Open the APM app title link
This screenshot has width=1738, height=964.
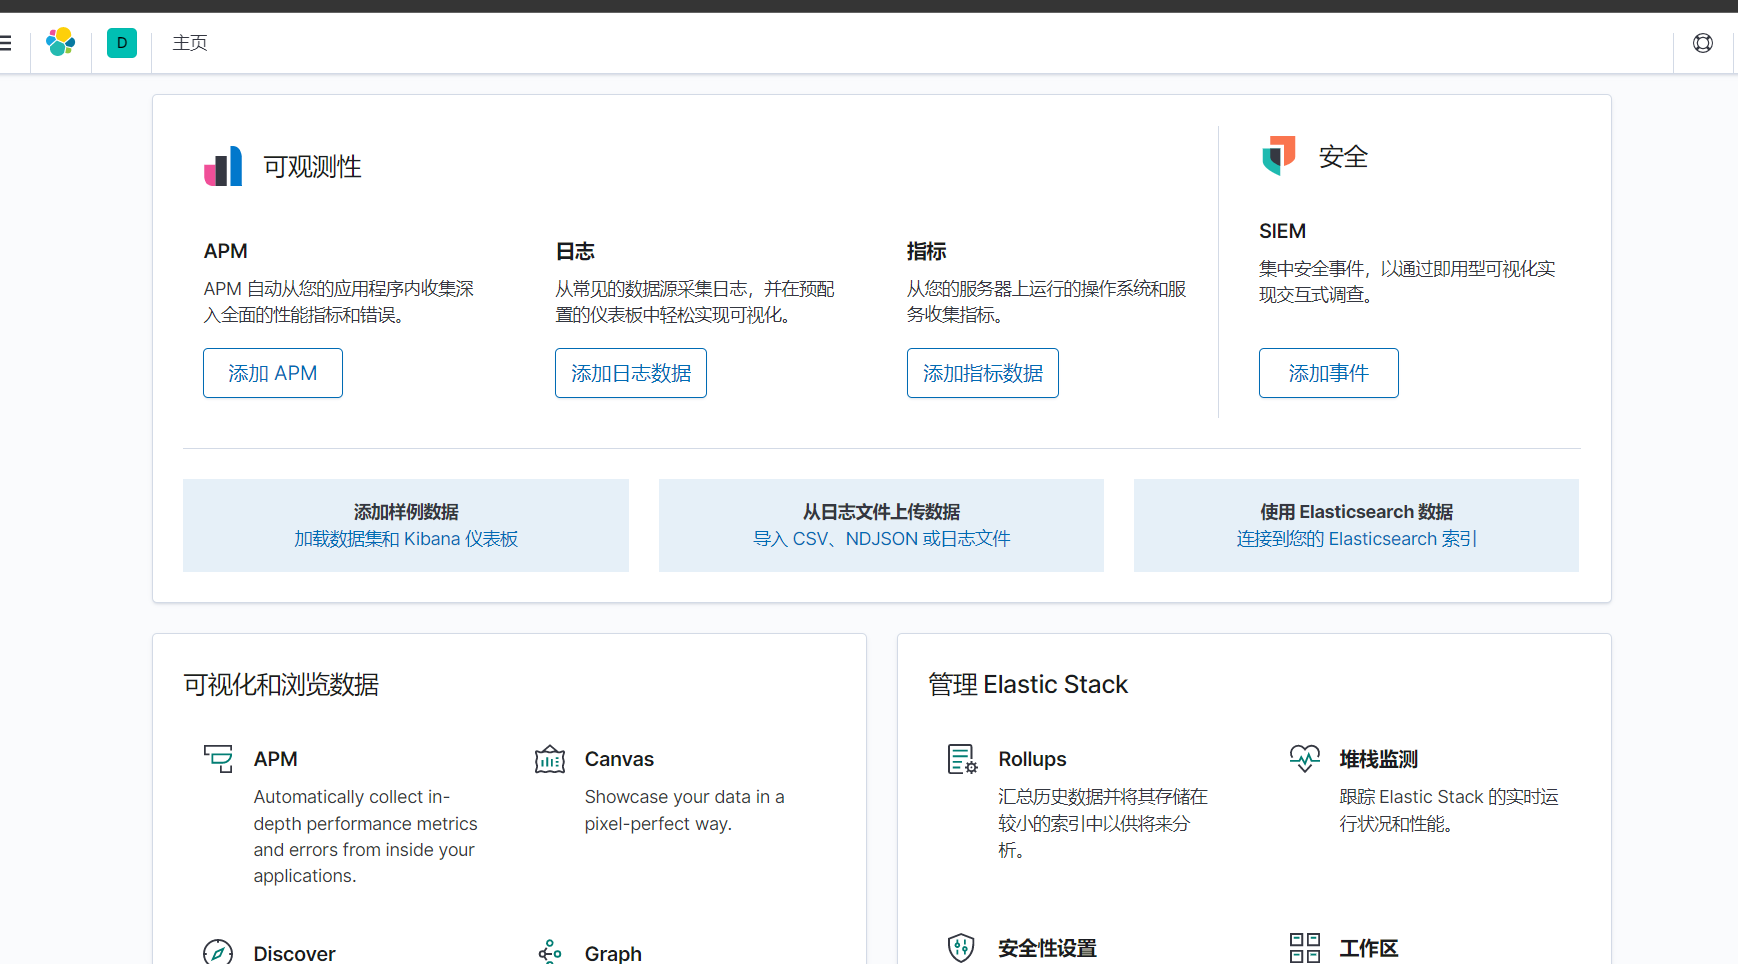[x=276, y=759]
